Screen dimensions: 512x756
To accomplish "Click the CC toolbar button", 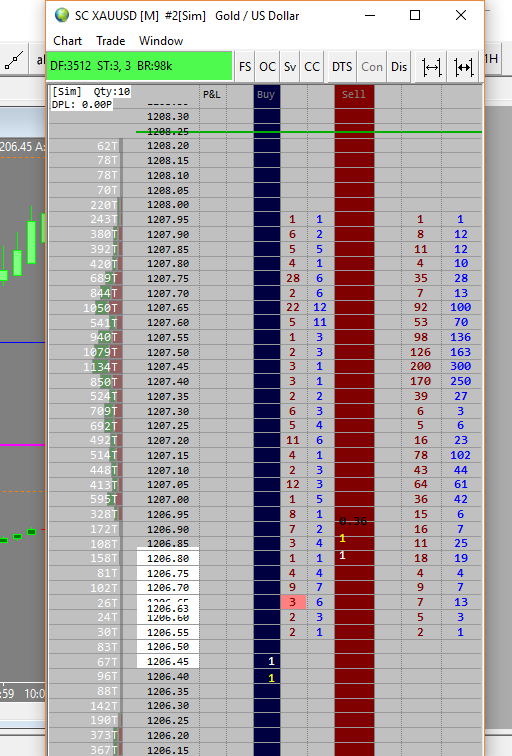I will click(x=312, y=67).
